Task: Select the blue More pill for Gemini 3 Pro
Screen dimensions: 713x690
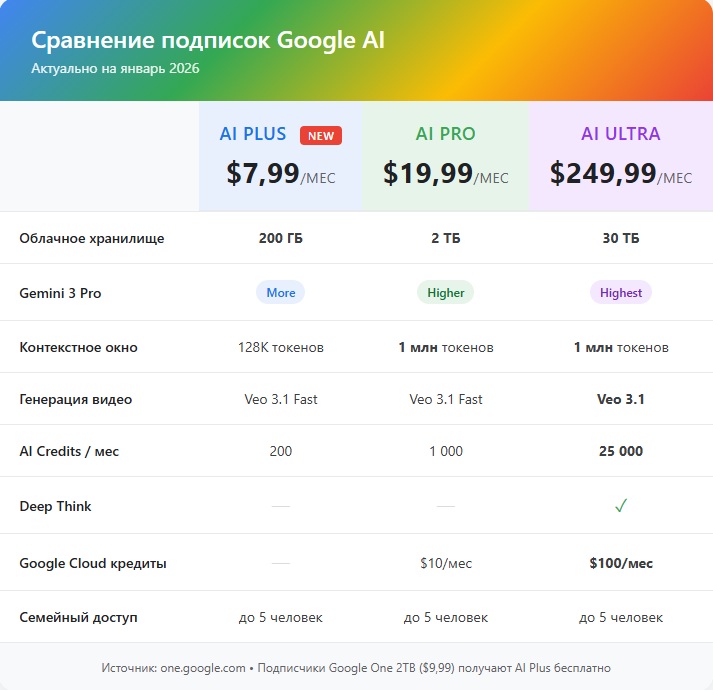Action: click(x=281, y=293)
